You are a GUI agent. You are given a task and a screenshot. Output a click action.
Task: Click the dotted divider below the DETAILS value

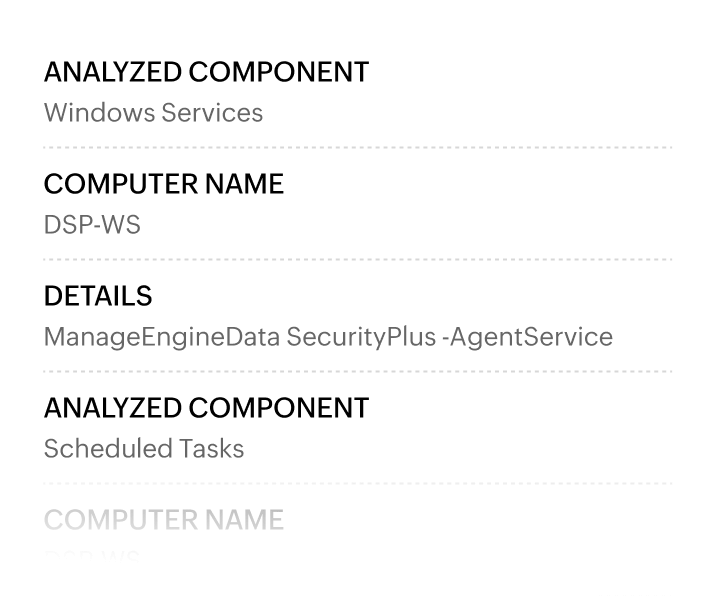coord(357,371)
